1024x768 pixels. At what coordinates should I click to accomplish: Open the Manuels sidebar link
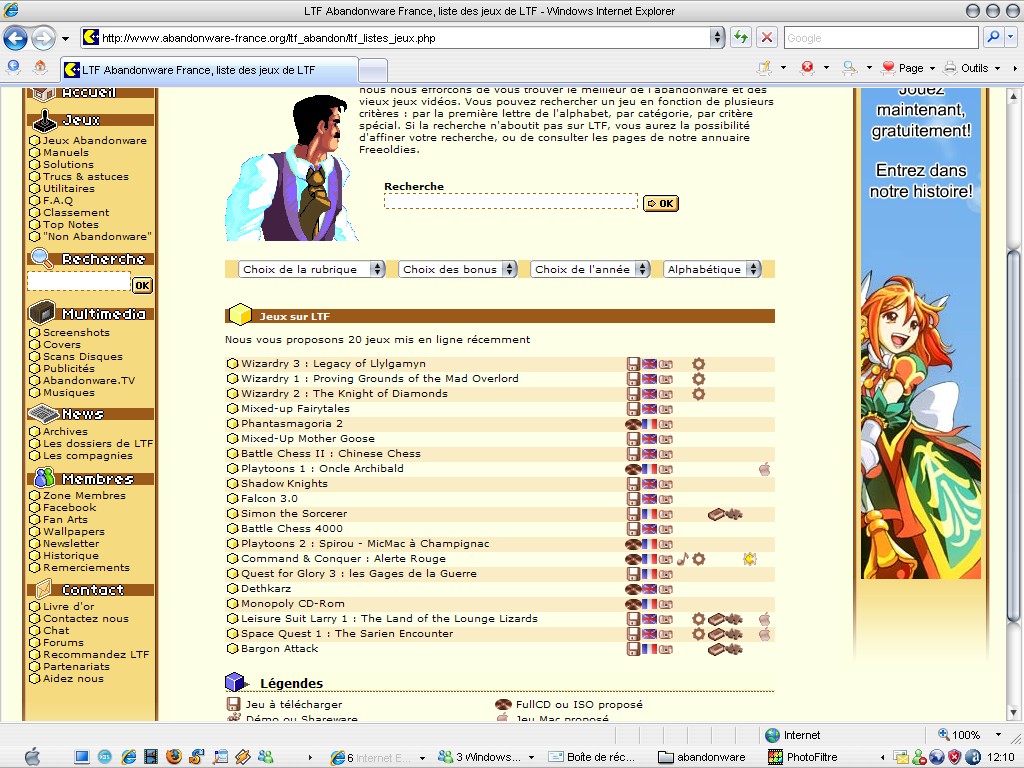pyautogui.click(x=66, y=152)
